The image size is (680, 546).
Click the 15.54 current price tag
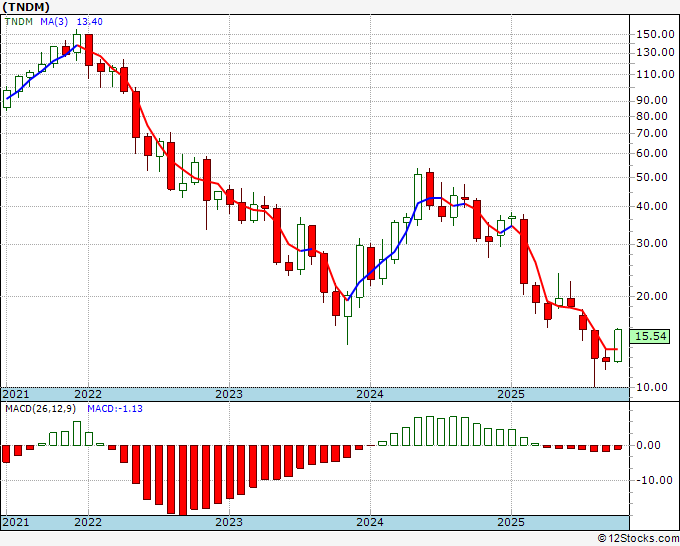tap(650, 336)
